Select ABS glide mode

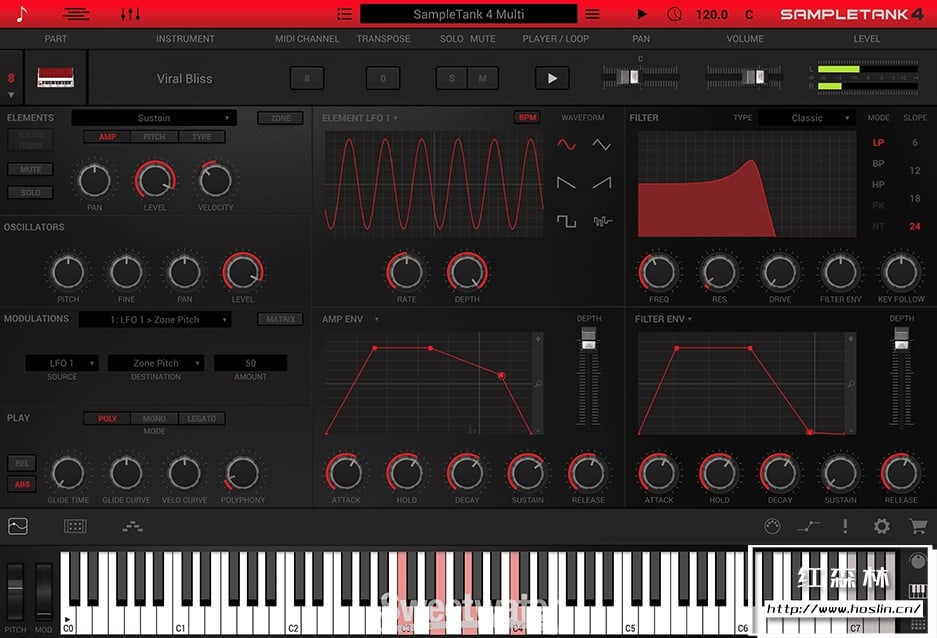click(x=22, y=484)
